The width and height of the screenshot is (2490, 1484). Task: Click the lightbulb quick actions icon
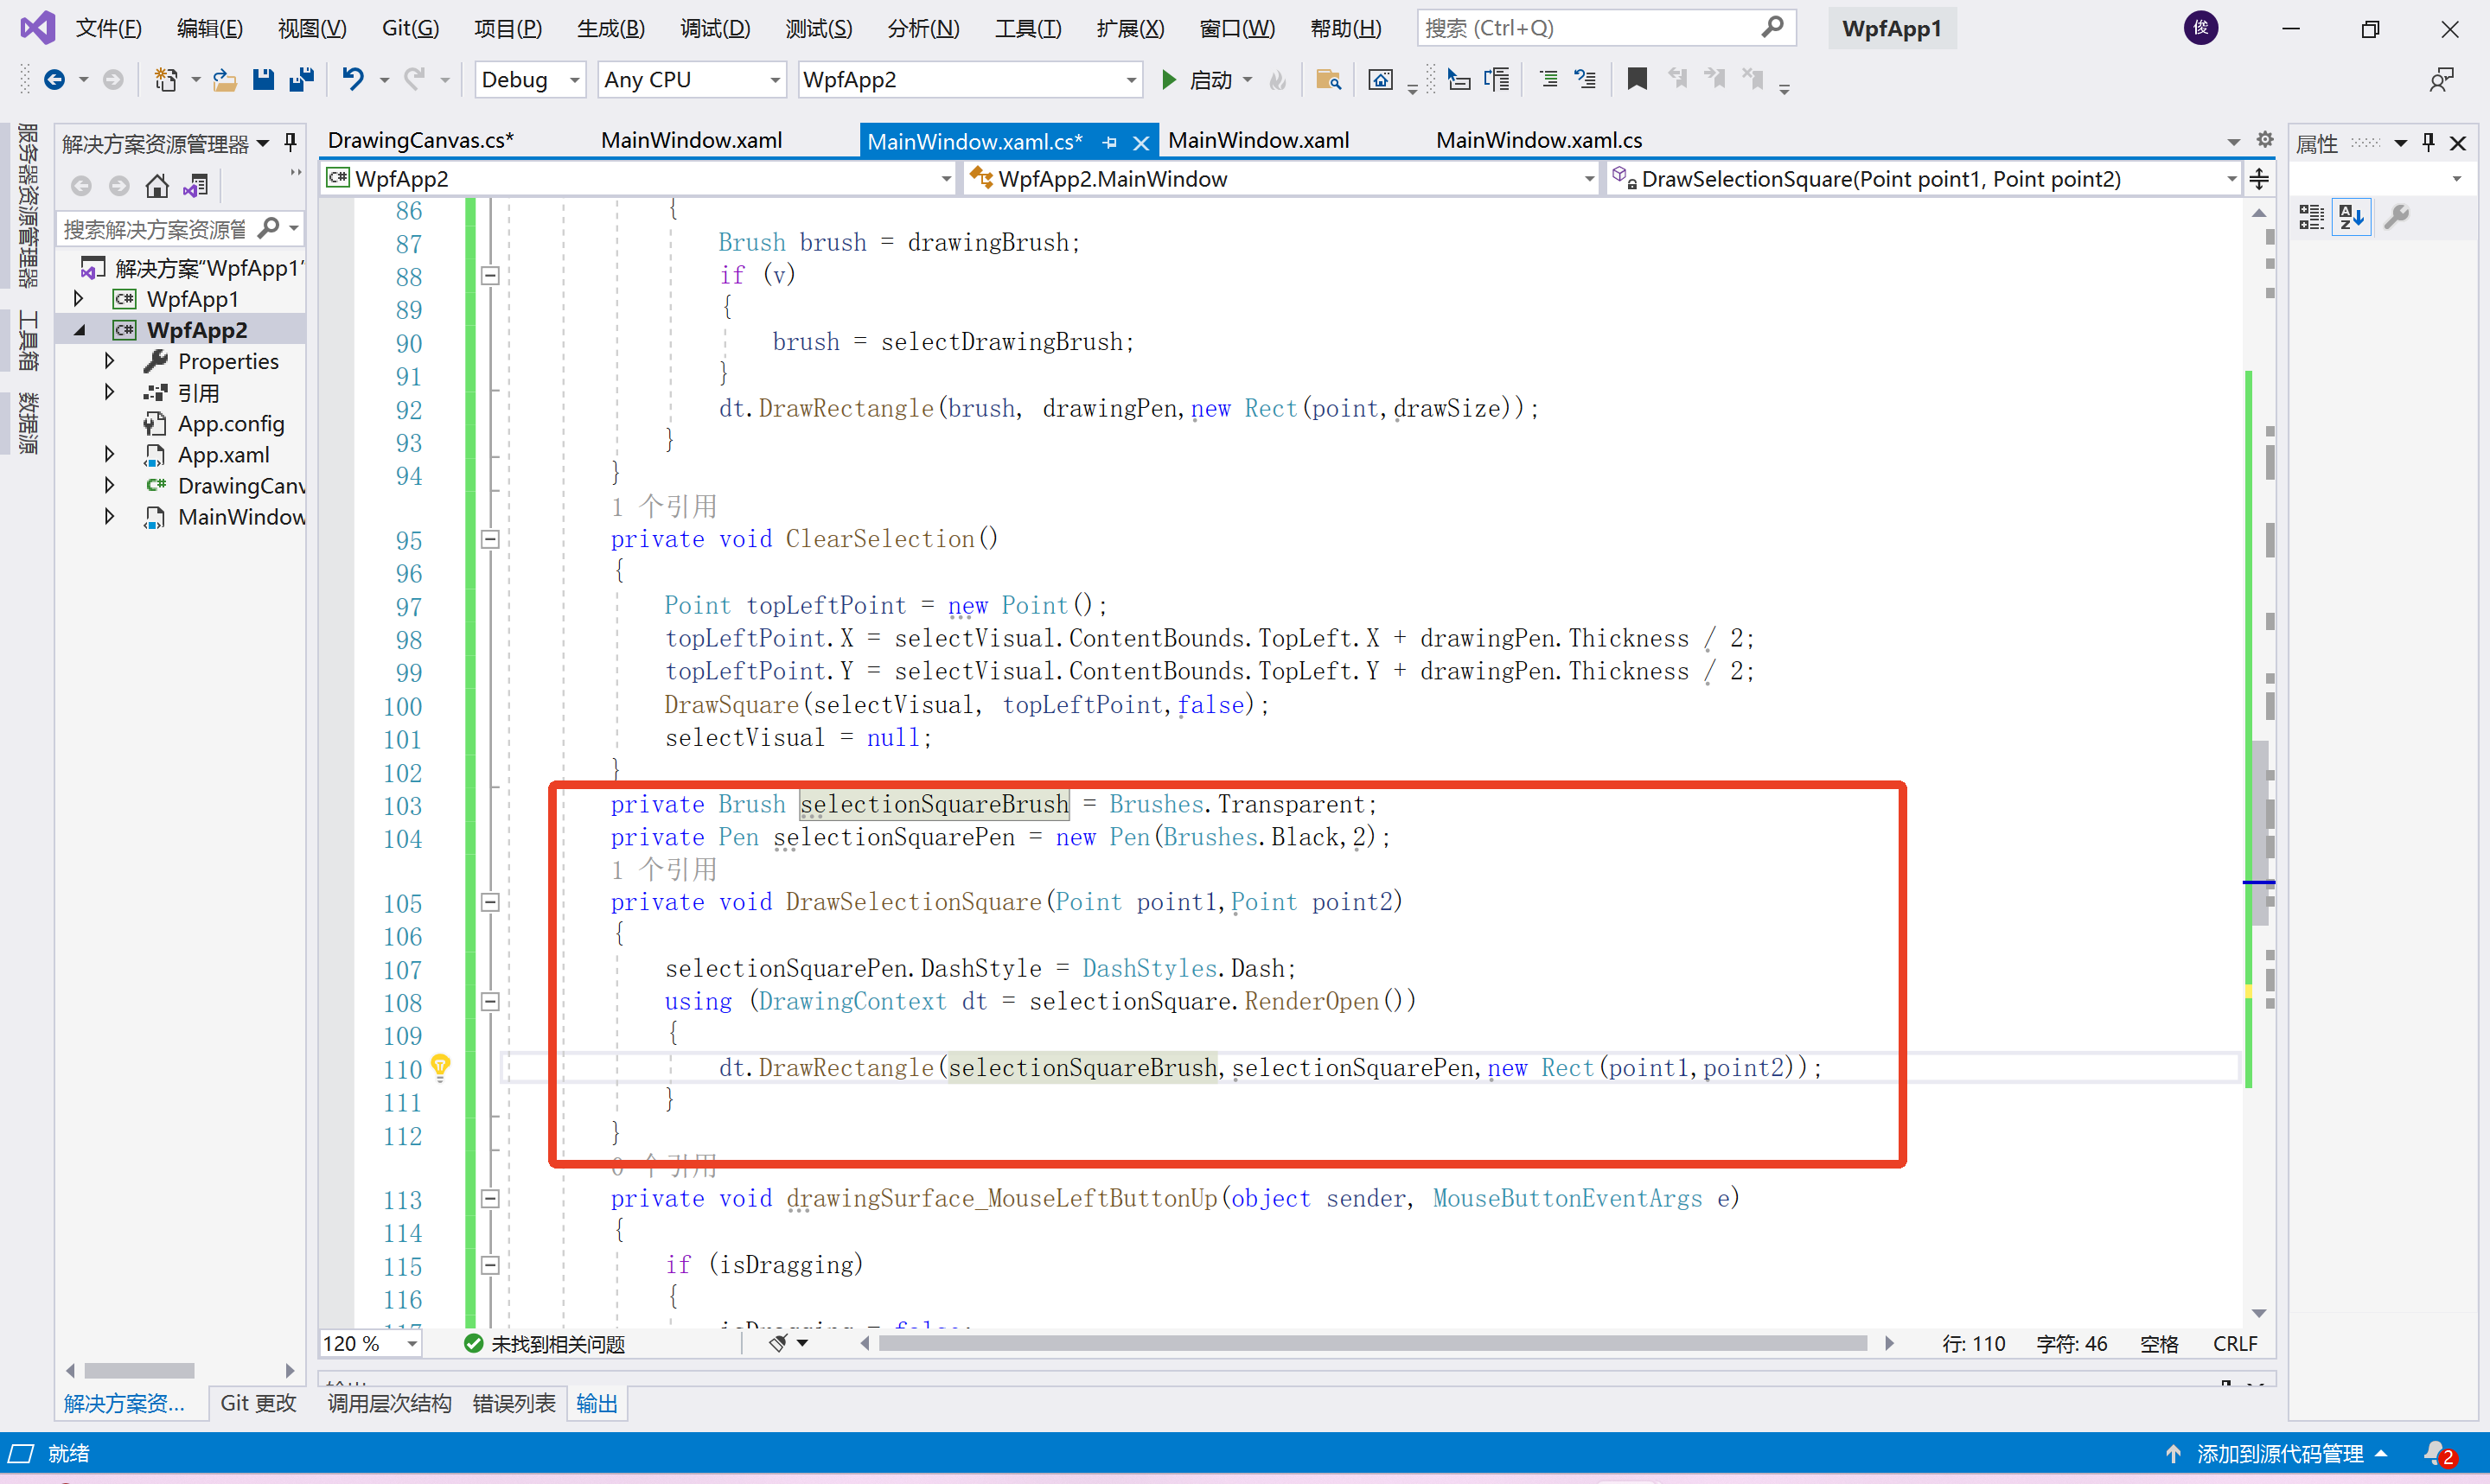440,1067
